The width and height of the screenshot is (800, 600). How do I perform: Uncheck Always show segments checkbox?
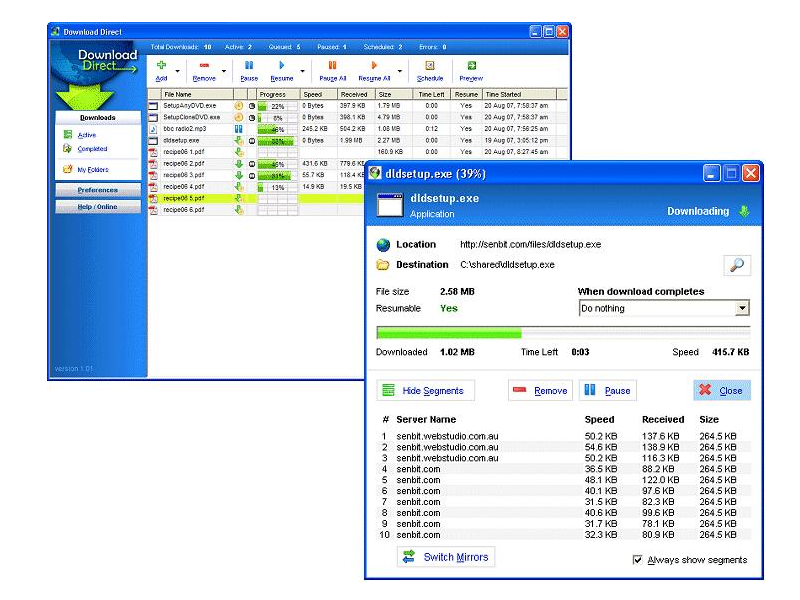pyautogui.click(x=638, y=560)
